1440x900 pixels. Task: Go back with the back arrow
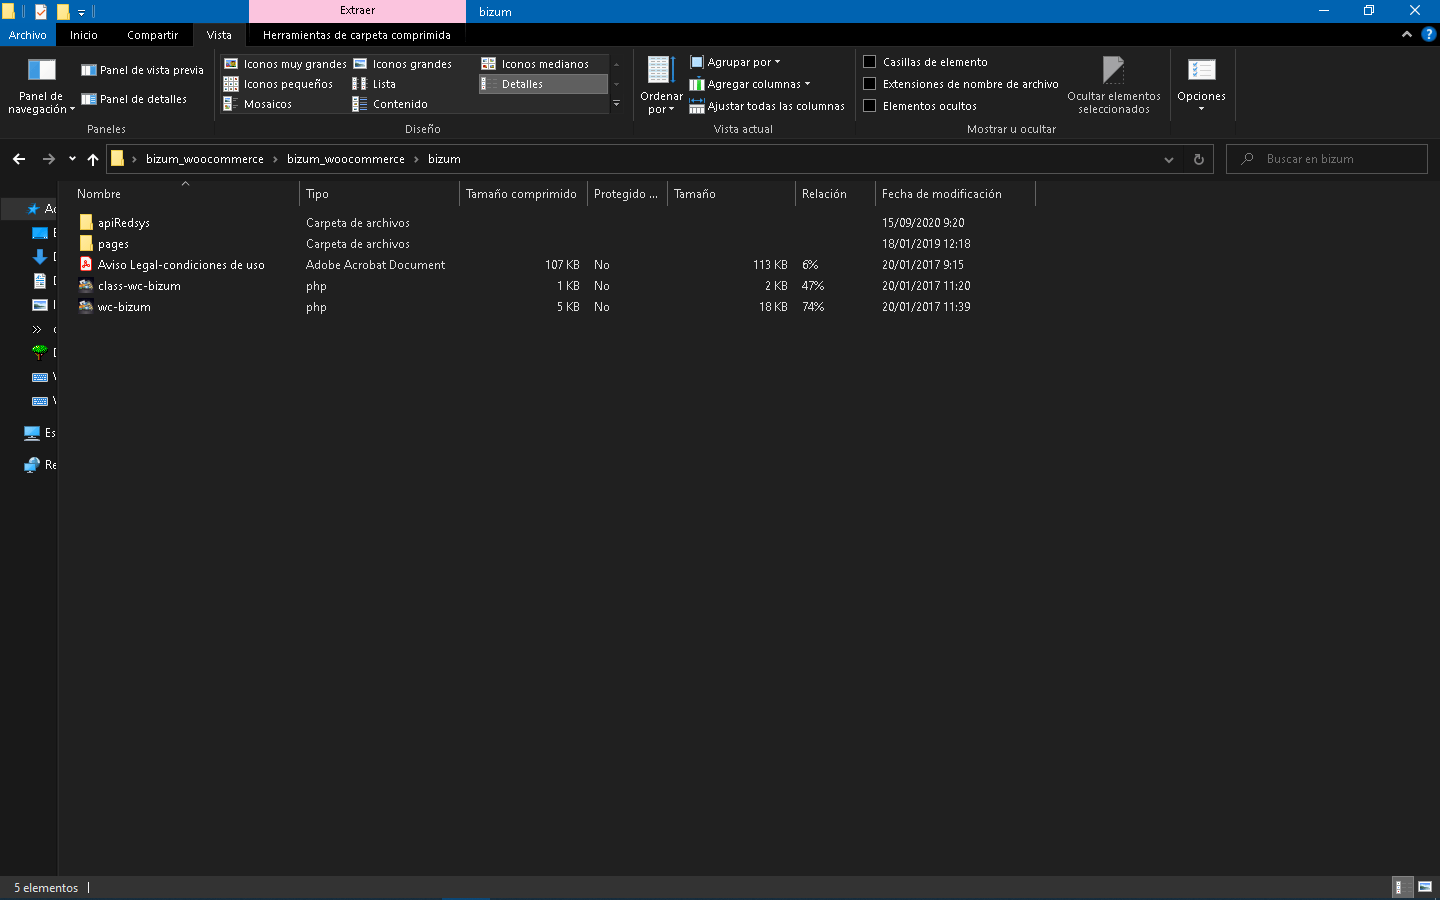[19, 159]
